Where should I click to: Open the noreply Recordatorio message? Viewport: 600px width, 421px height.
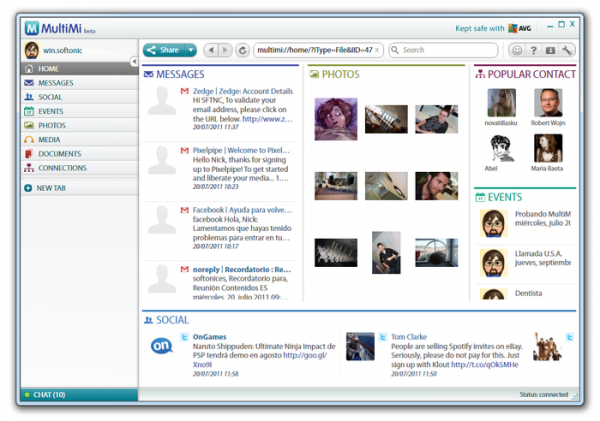pos(220,282)
